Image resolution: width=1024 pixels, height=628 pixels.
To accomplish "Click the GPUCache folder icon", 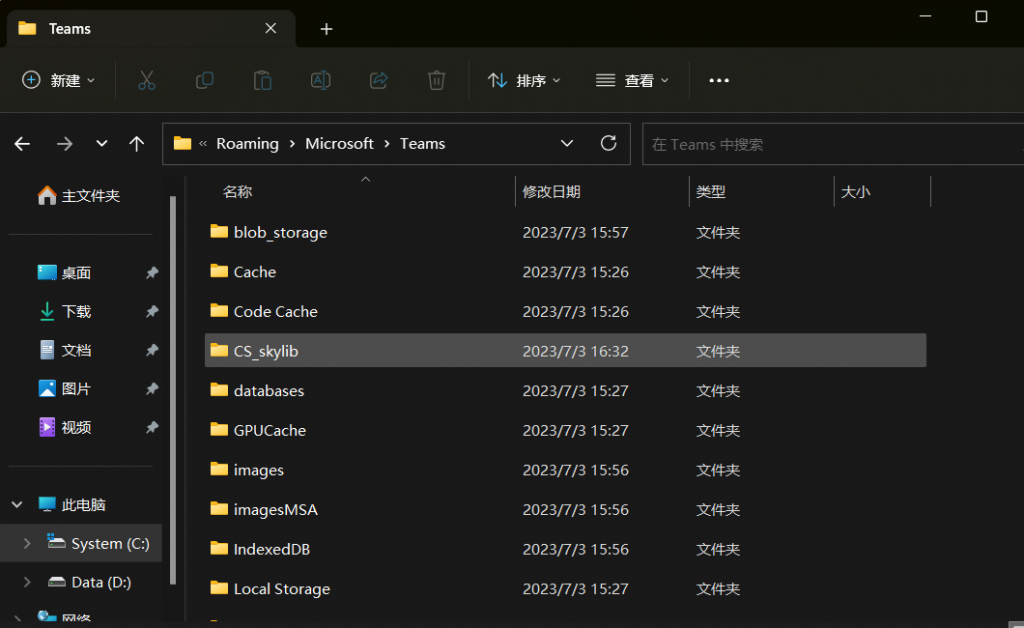I will [219, 430].
